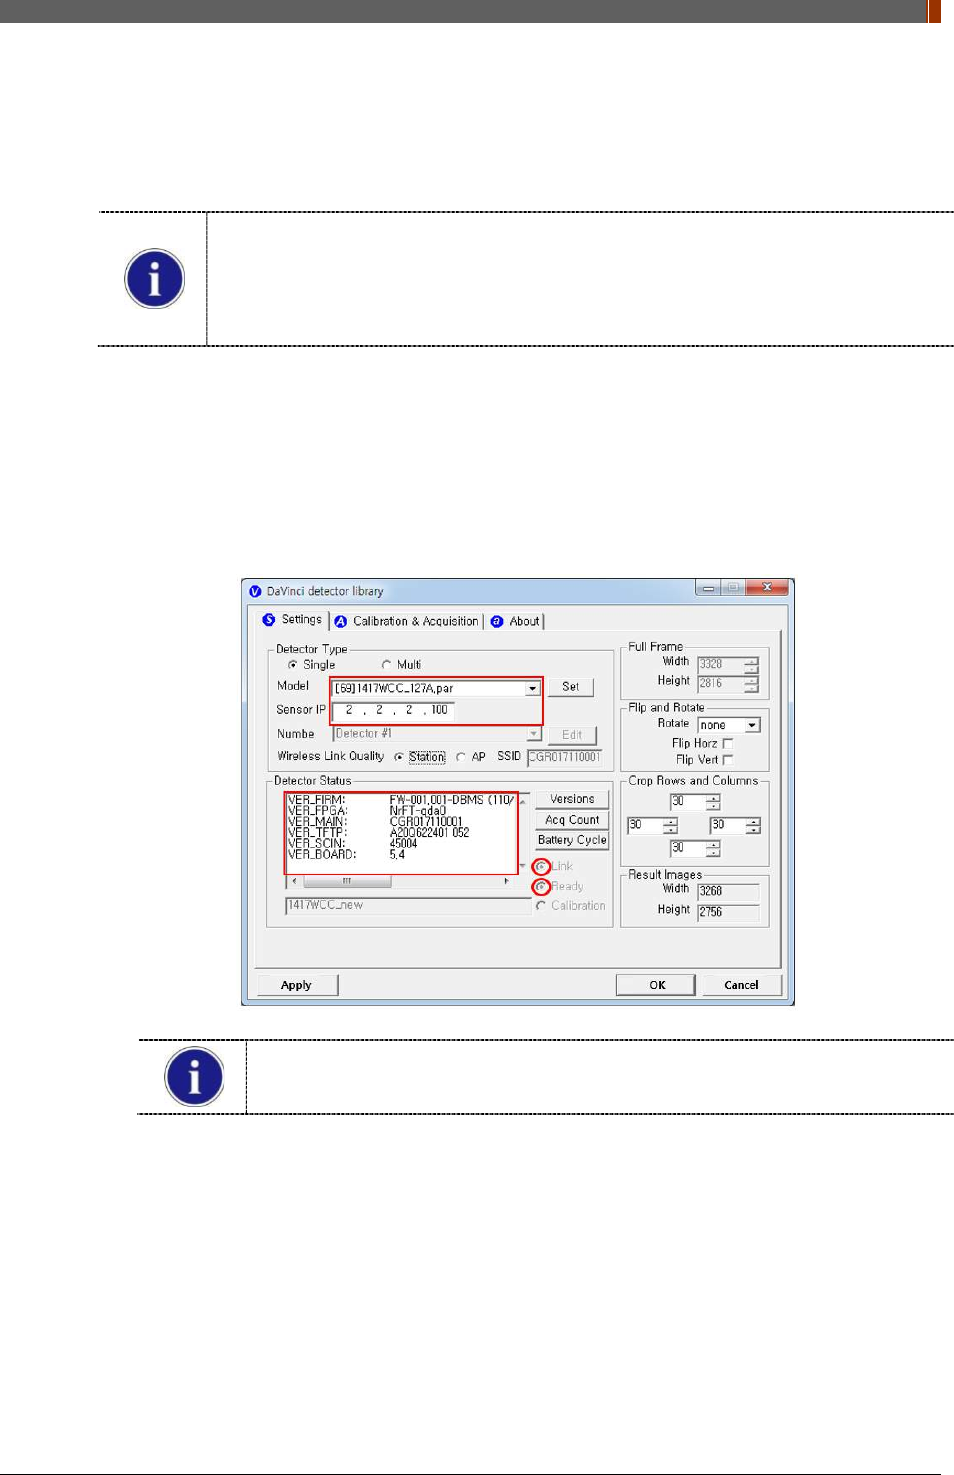The width and height of the screenshot is (954, 1475).
Task: Click the Result Images Height field
Action: (728, 912)
